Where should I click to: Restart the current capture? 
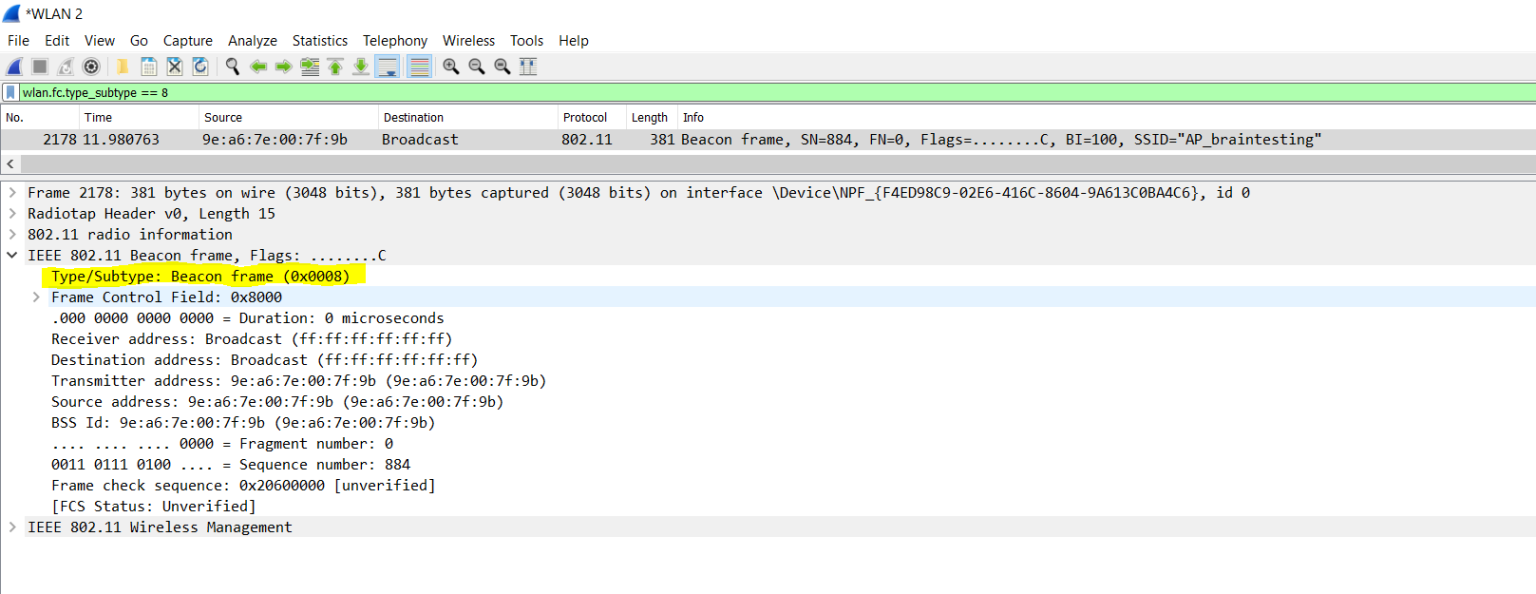[62, 66]
